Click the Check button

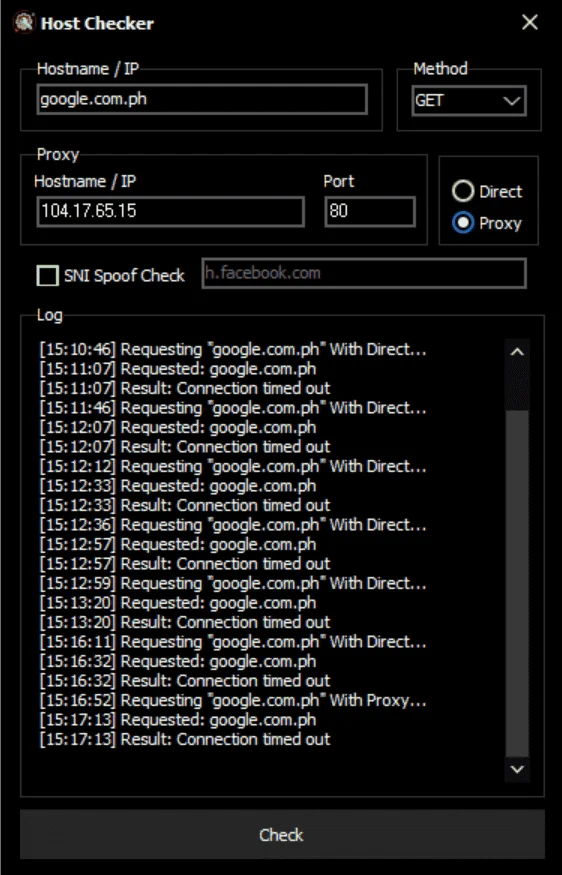(x=282, y=834)
